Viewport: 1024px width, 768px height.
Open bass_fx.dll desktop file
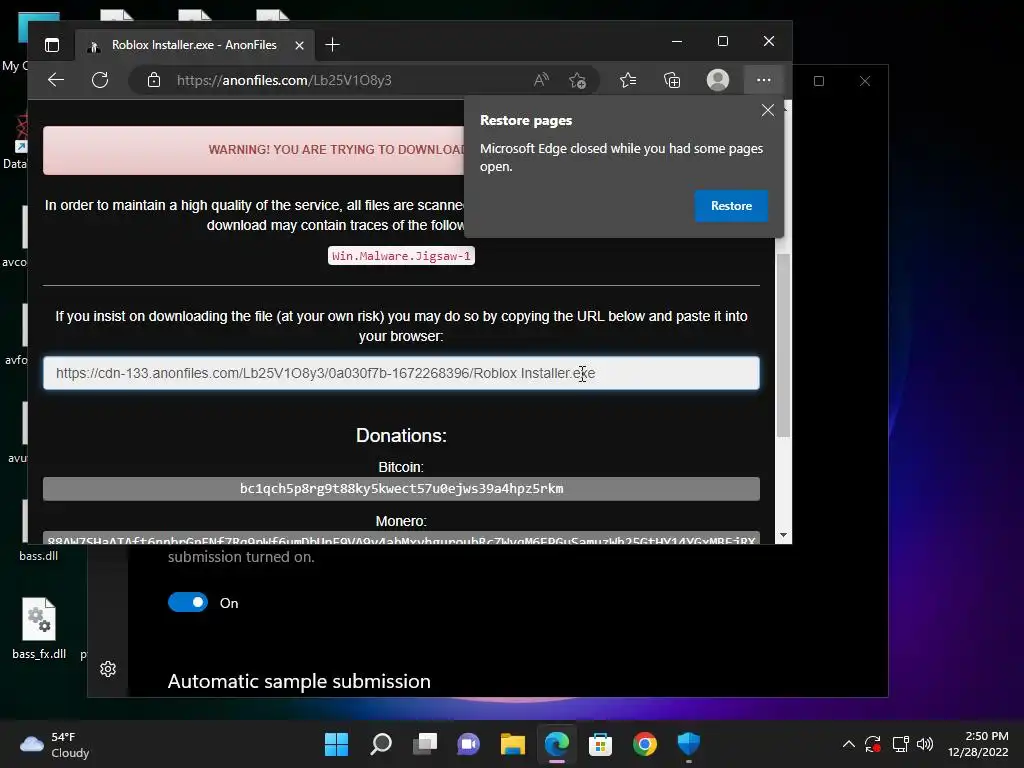[39, 628]
